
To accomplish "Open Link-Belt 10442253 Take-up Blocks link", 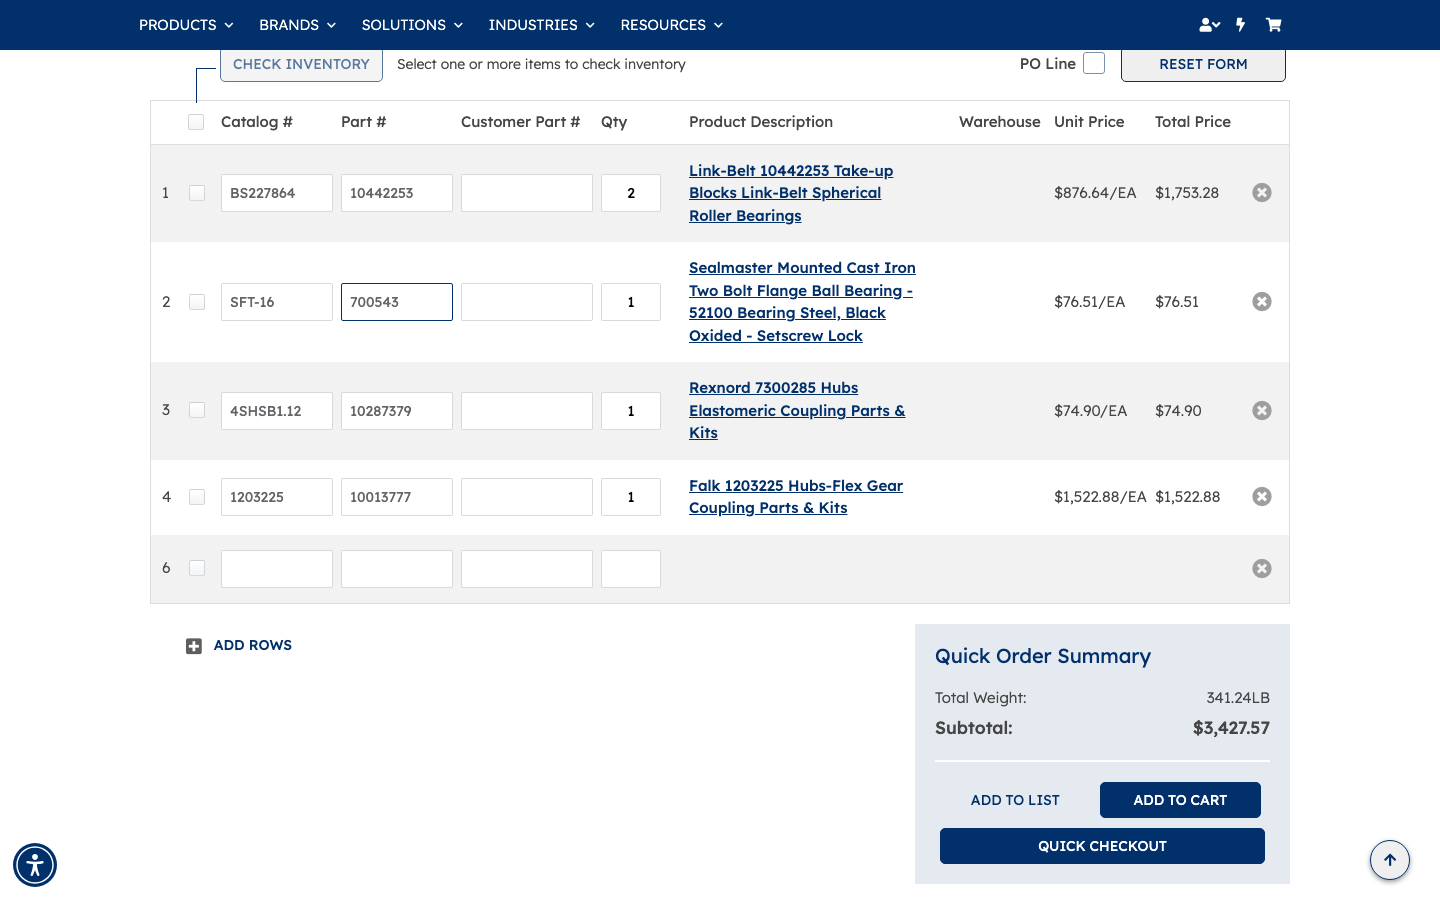I will pos(791,193).
